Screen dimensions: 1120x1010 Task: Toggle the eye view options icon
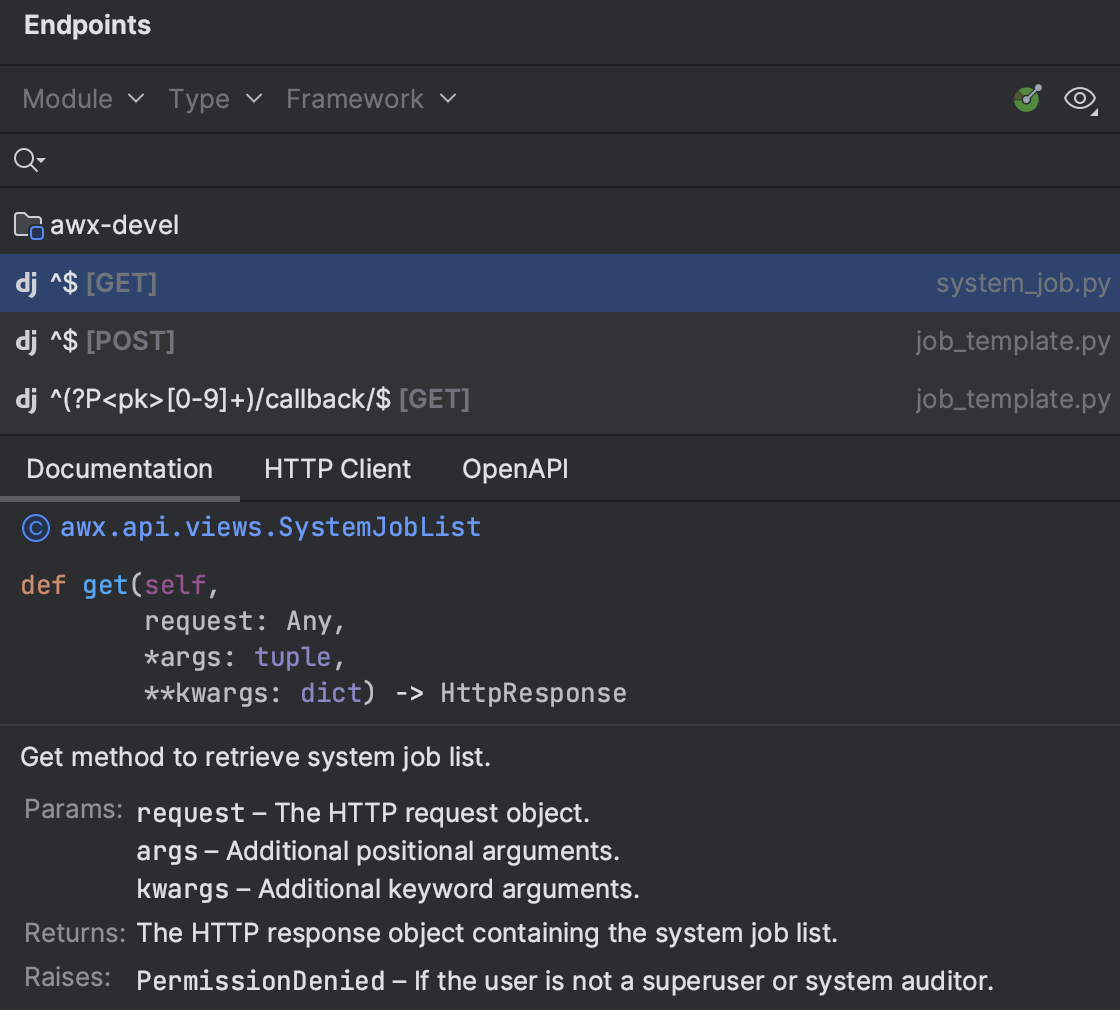1079,98
